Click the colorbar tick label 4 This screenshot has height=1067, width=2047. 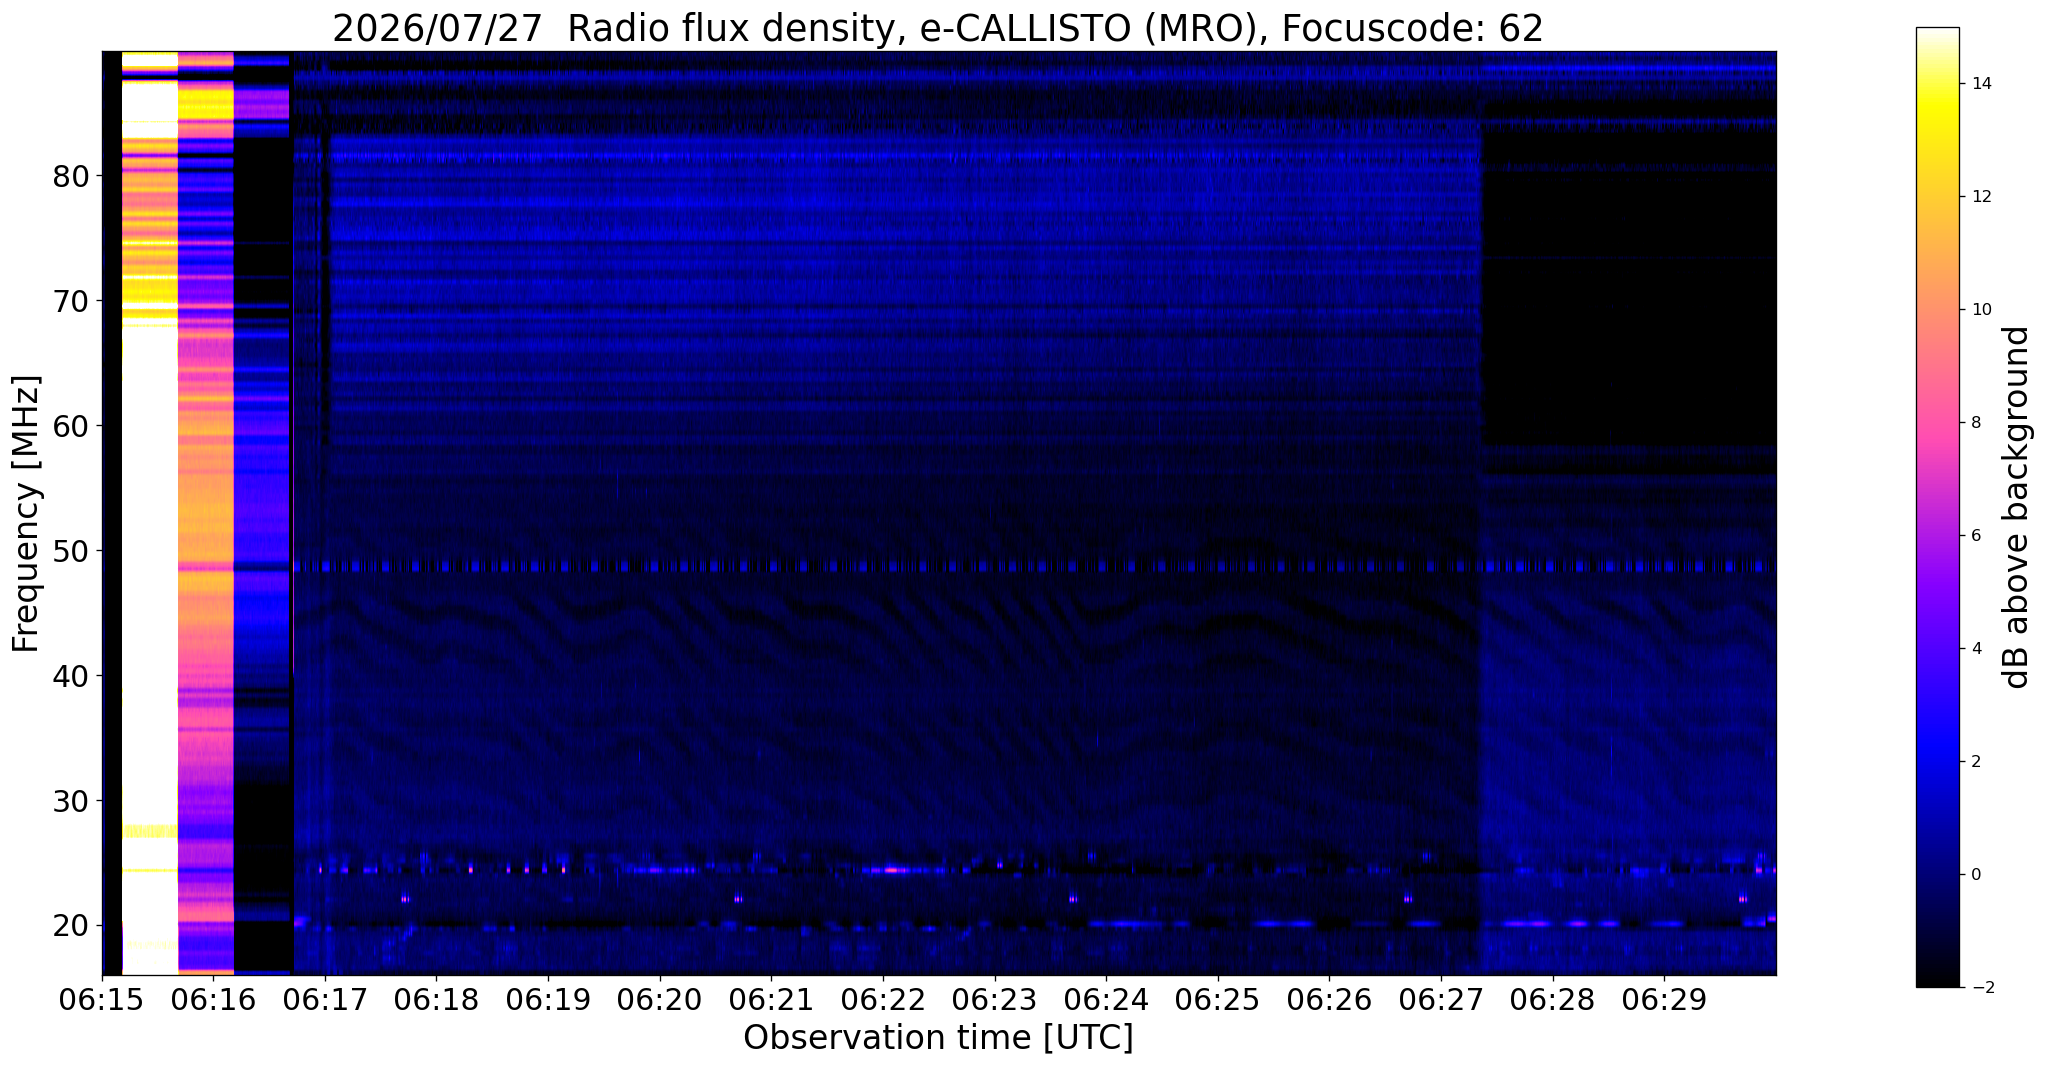(1975, 649)
